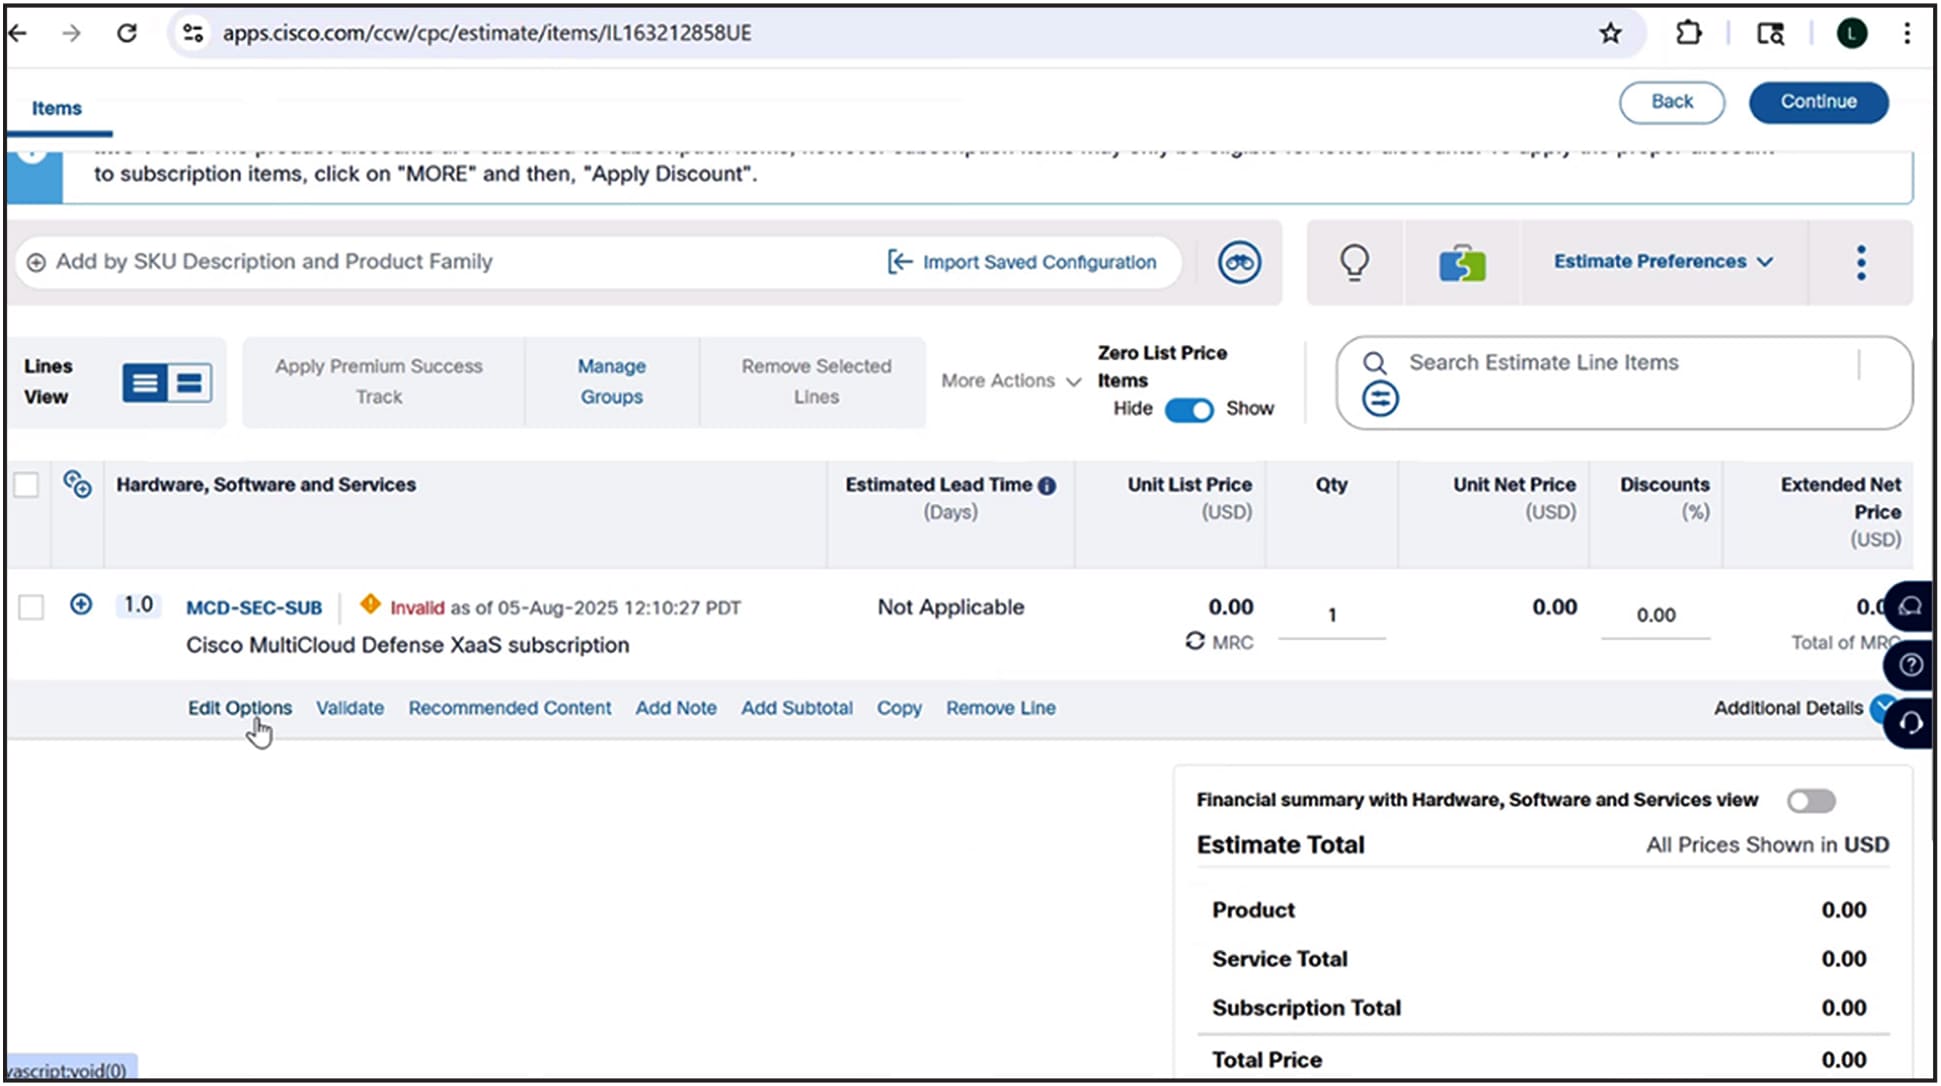Switch to detailed lines view icon
This screenshot has height=1086, width=1941.
tap(145, 383)
